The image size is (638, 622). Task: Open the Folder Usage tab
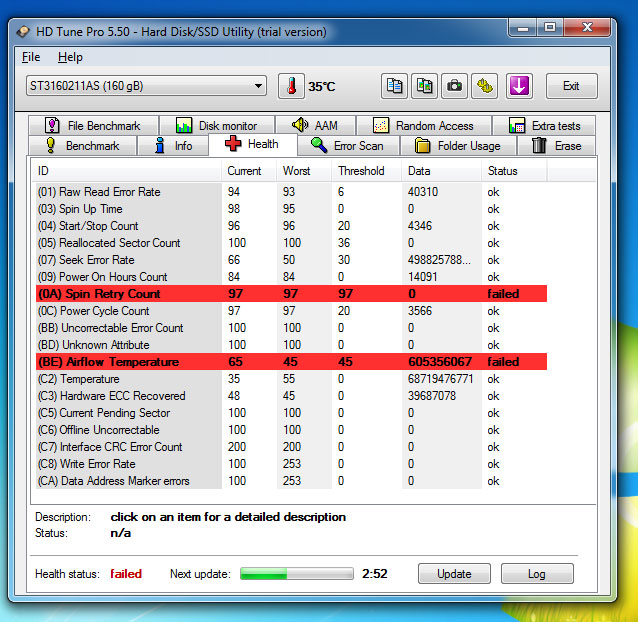click(x=458, y=146)
